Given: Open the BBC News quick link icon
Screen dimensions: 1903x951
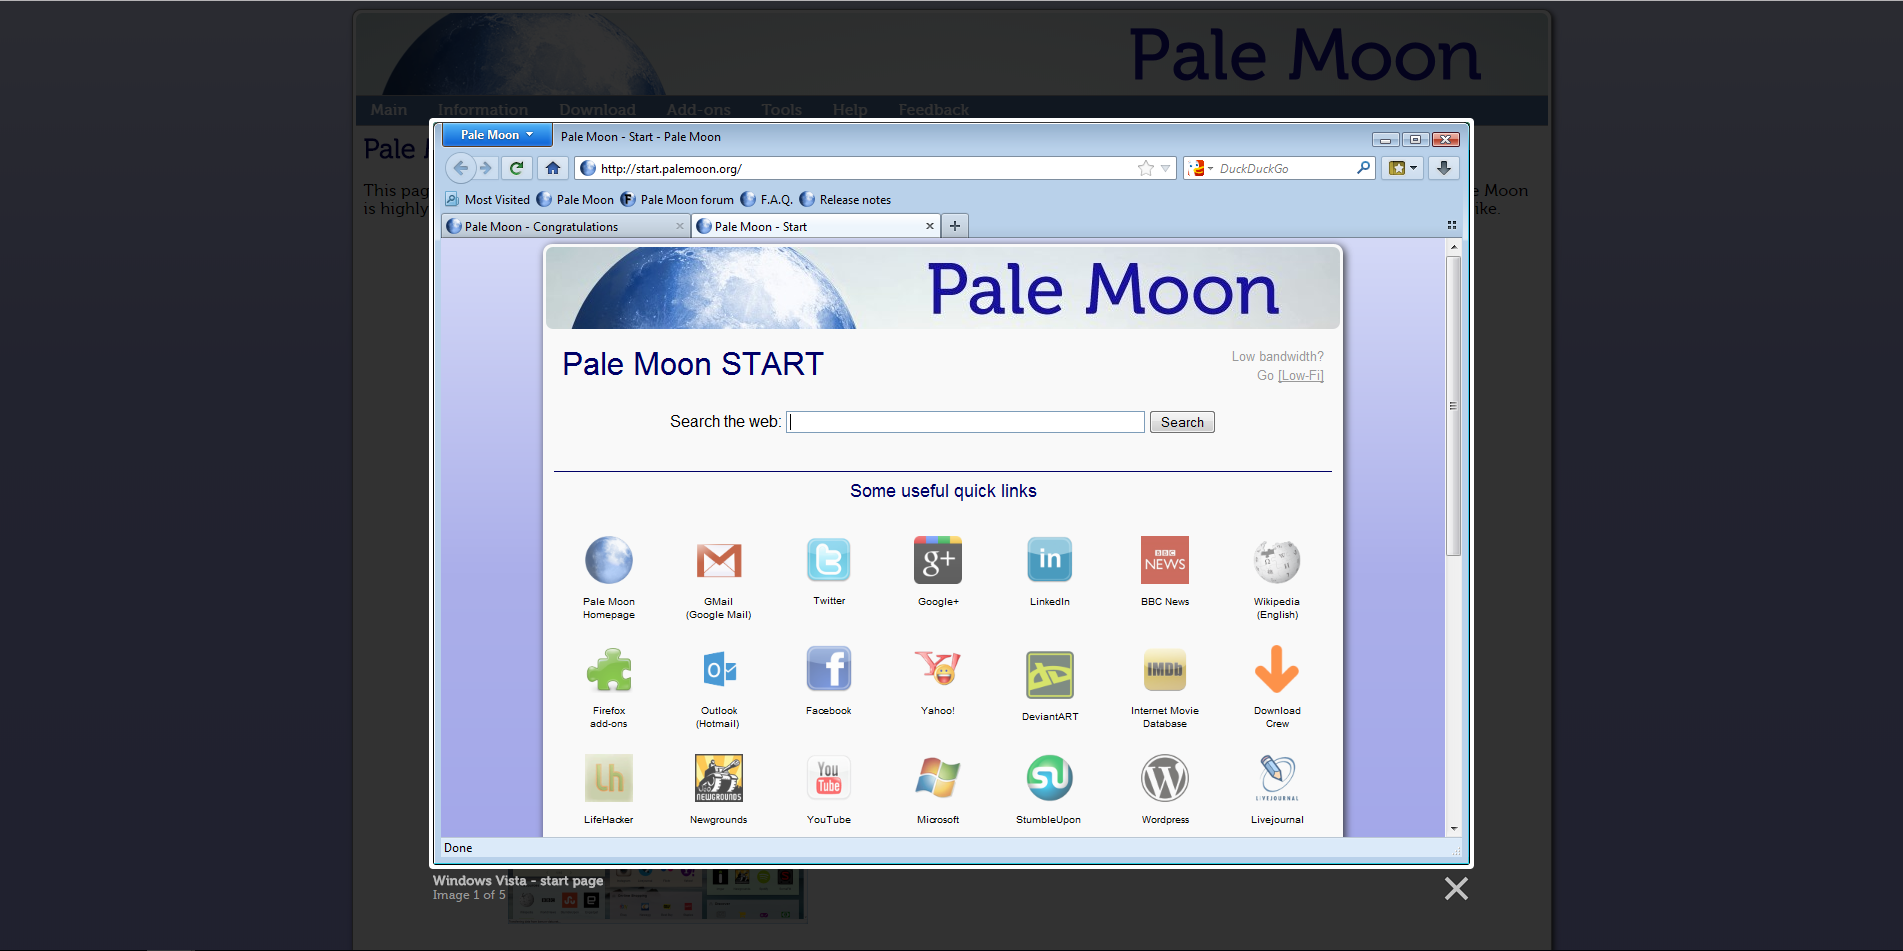Looking at the screenshot, I should [x=1165, y=560].
